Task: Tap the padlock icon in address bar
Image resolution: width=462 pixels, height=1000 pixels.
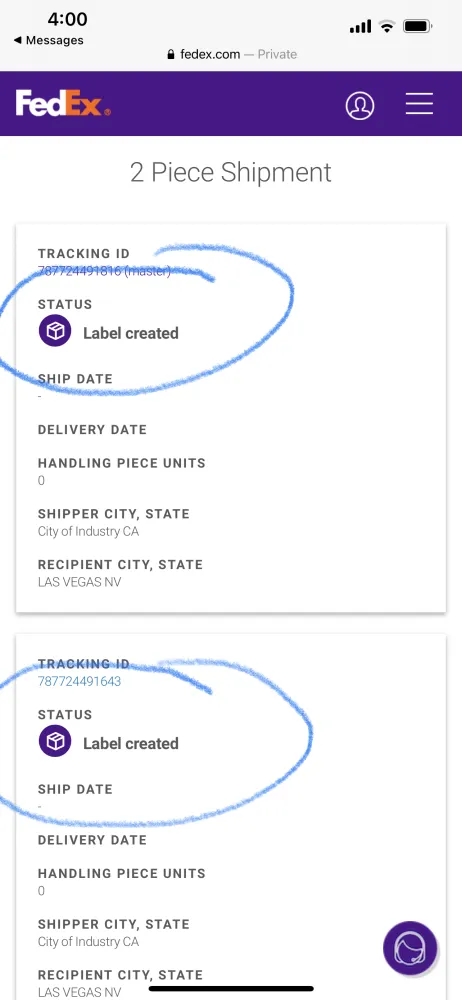Action: (x=170, y=55)
